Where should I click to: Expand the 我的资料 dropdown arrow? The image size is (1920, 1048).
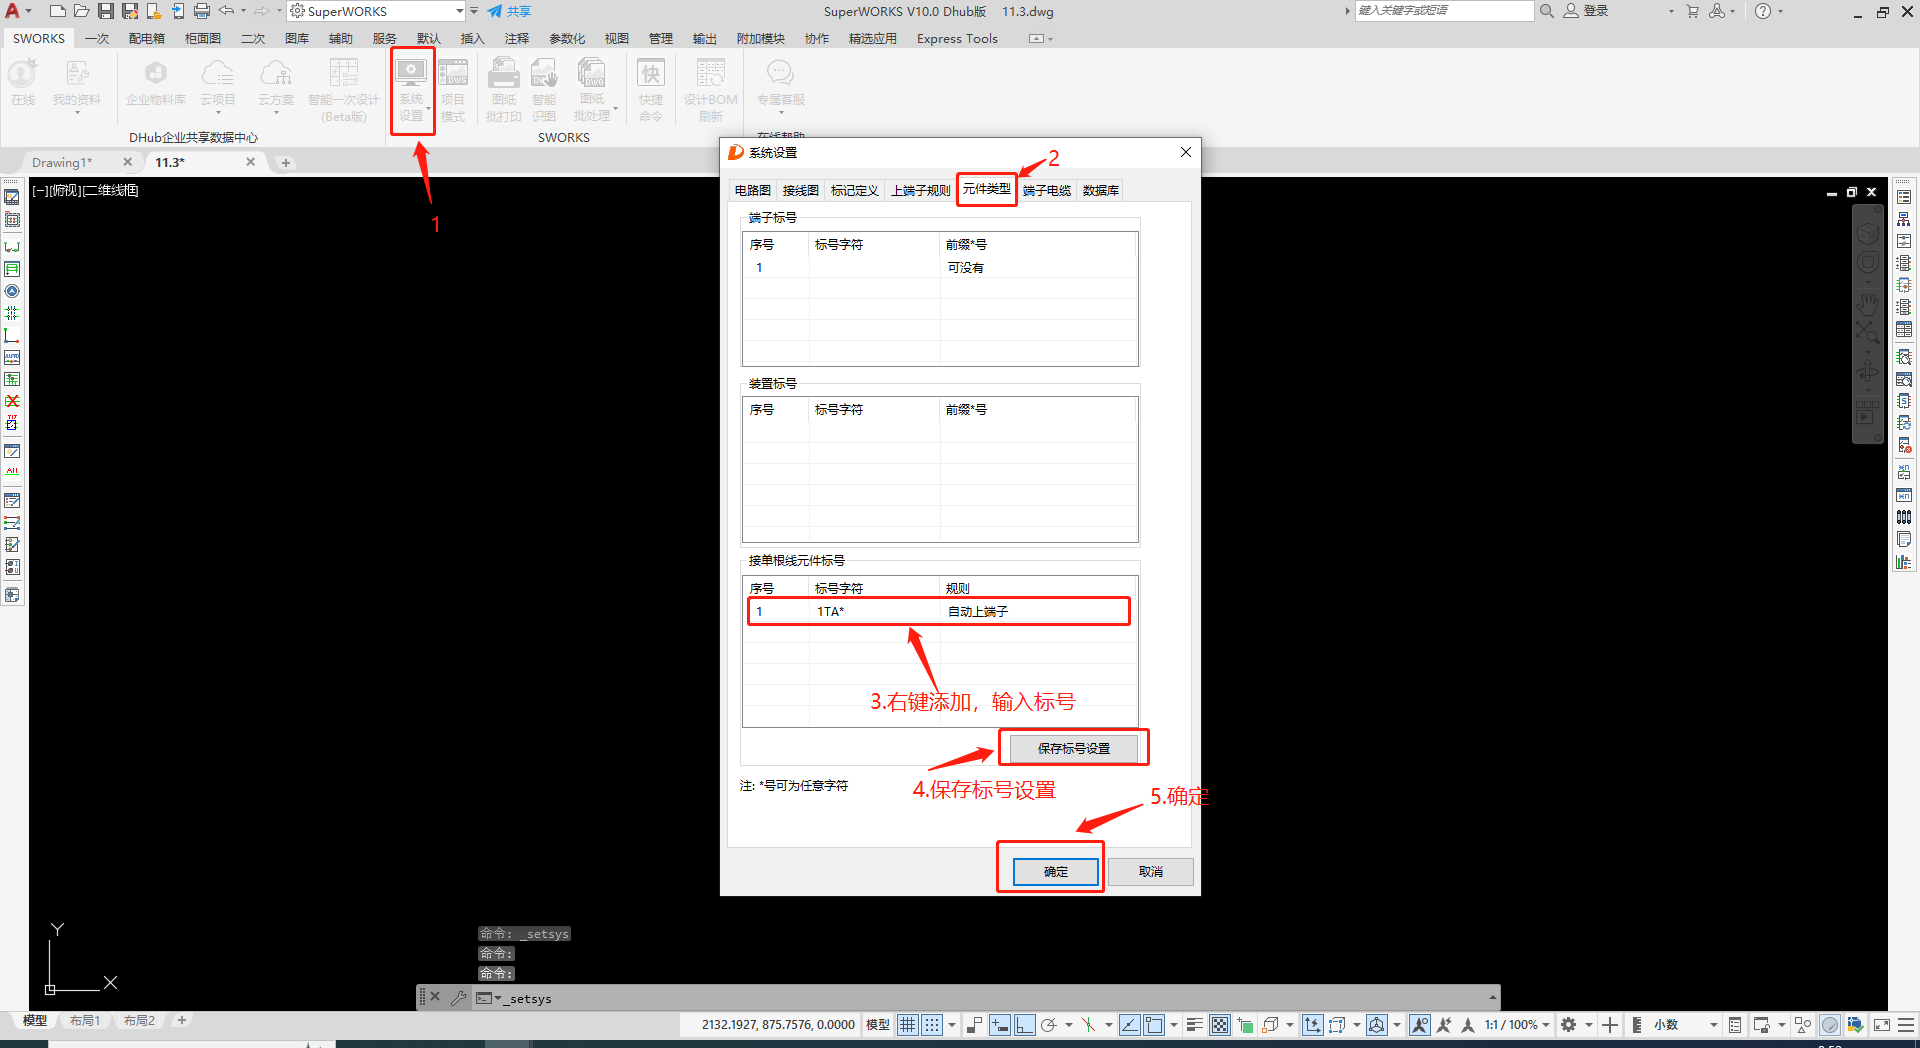coord(77,112)
